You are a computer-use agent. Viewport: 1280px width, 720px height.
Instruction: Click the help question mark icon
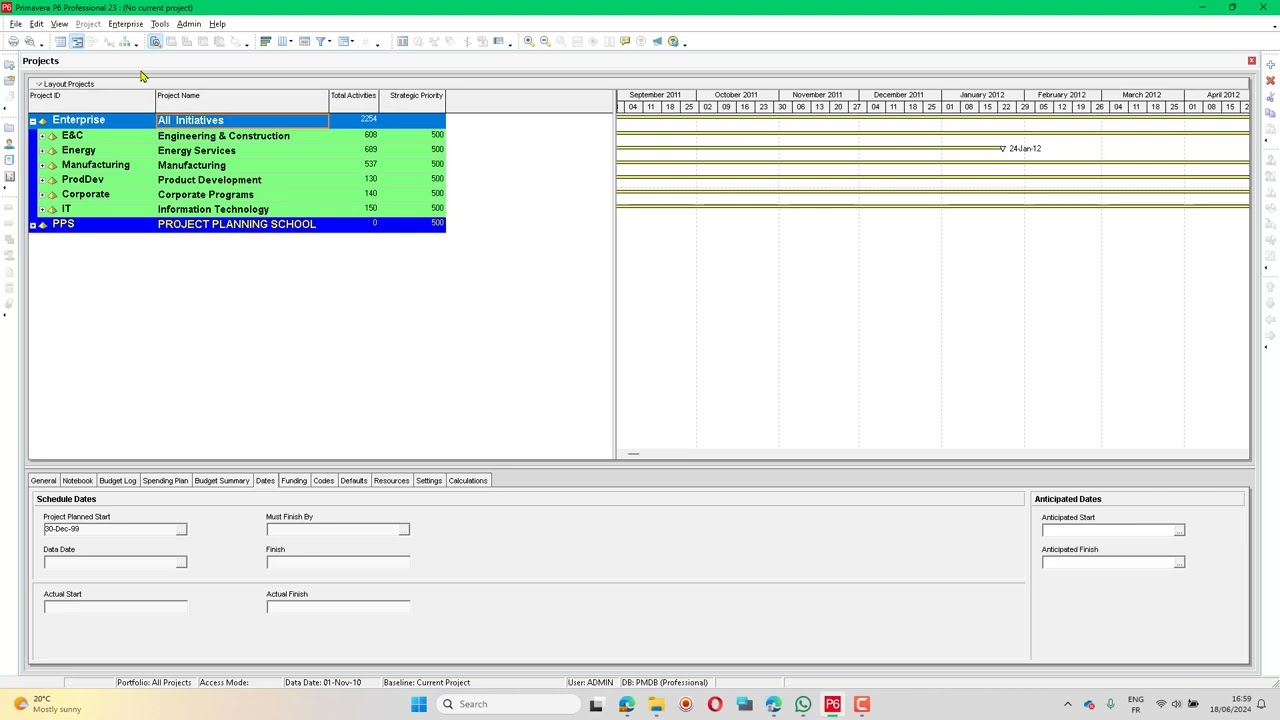673,41
